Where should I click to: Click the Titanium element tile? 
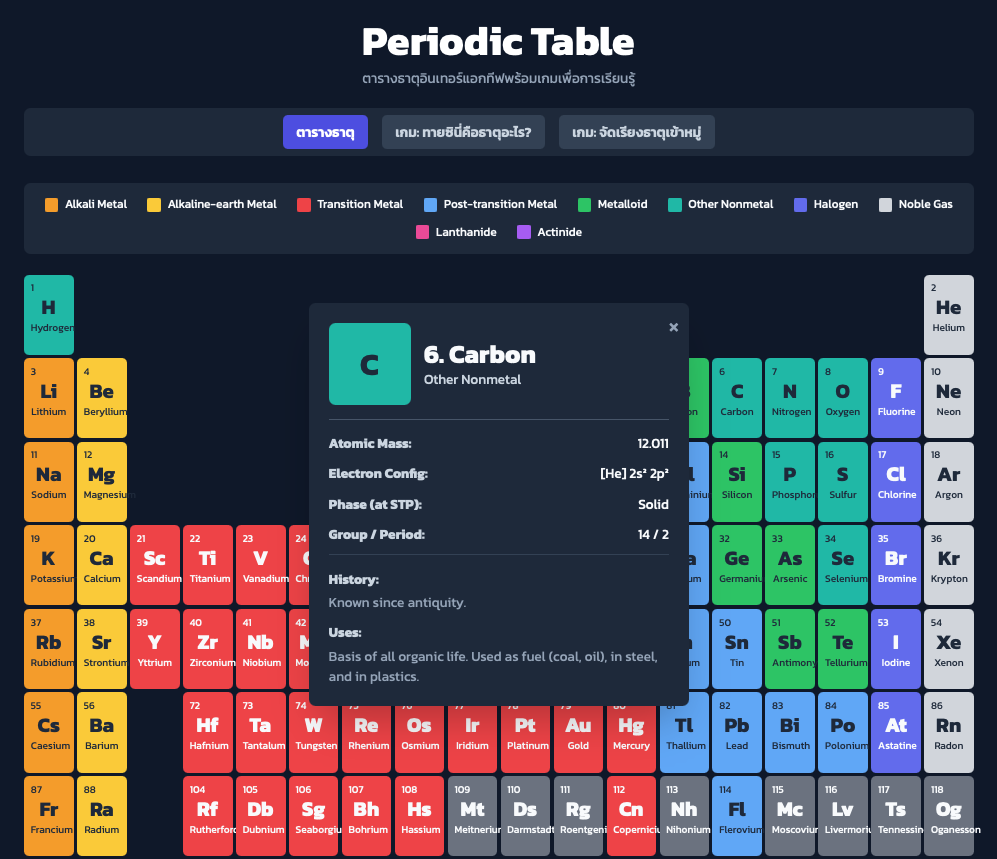coord(208,564)
